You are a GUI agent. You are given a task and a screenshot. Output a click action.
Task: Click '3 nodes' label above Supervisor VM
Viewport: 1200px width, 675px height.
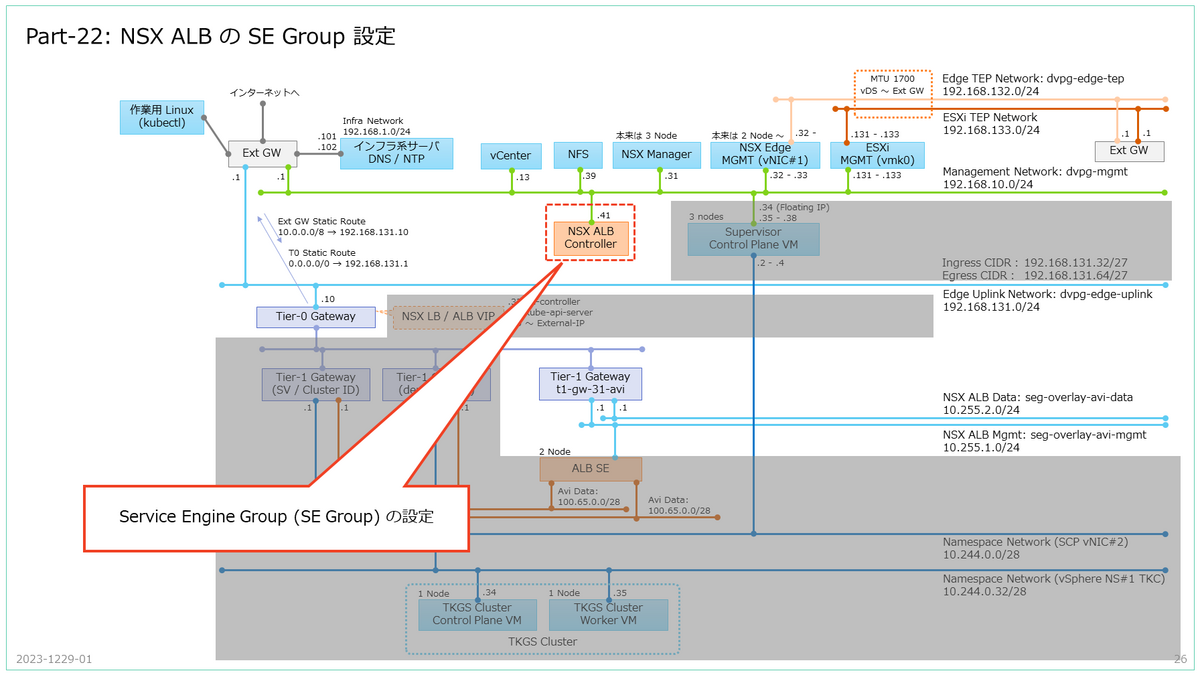706,217
